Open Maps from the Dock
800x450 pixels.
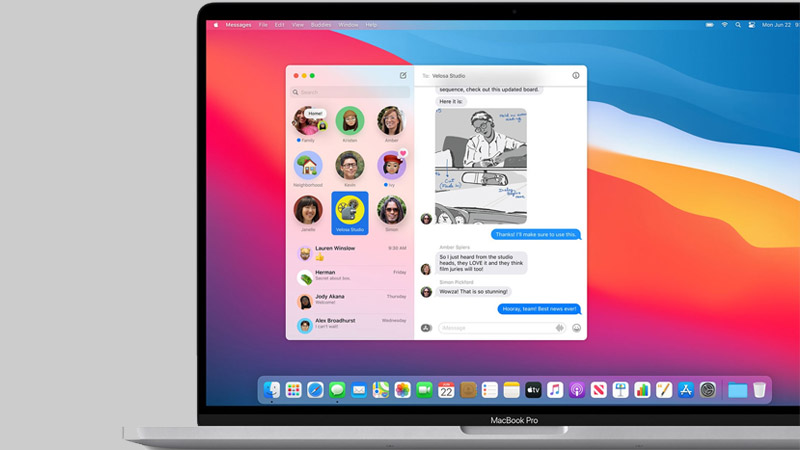[381, 390]
